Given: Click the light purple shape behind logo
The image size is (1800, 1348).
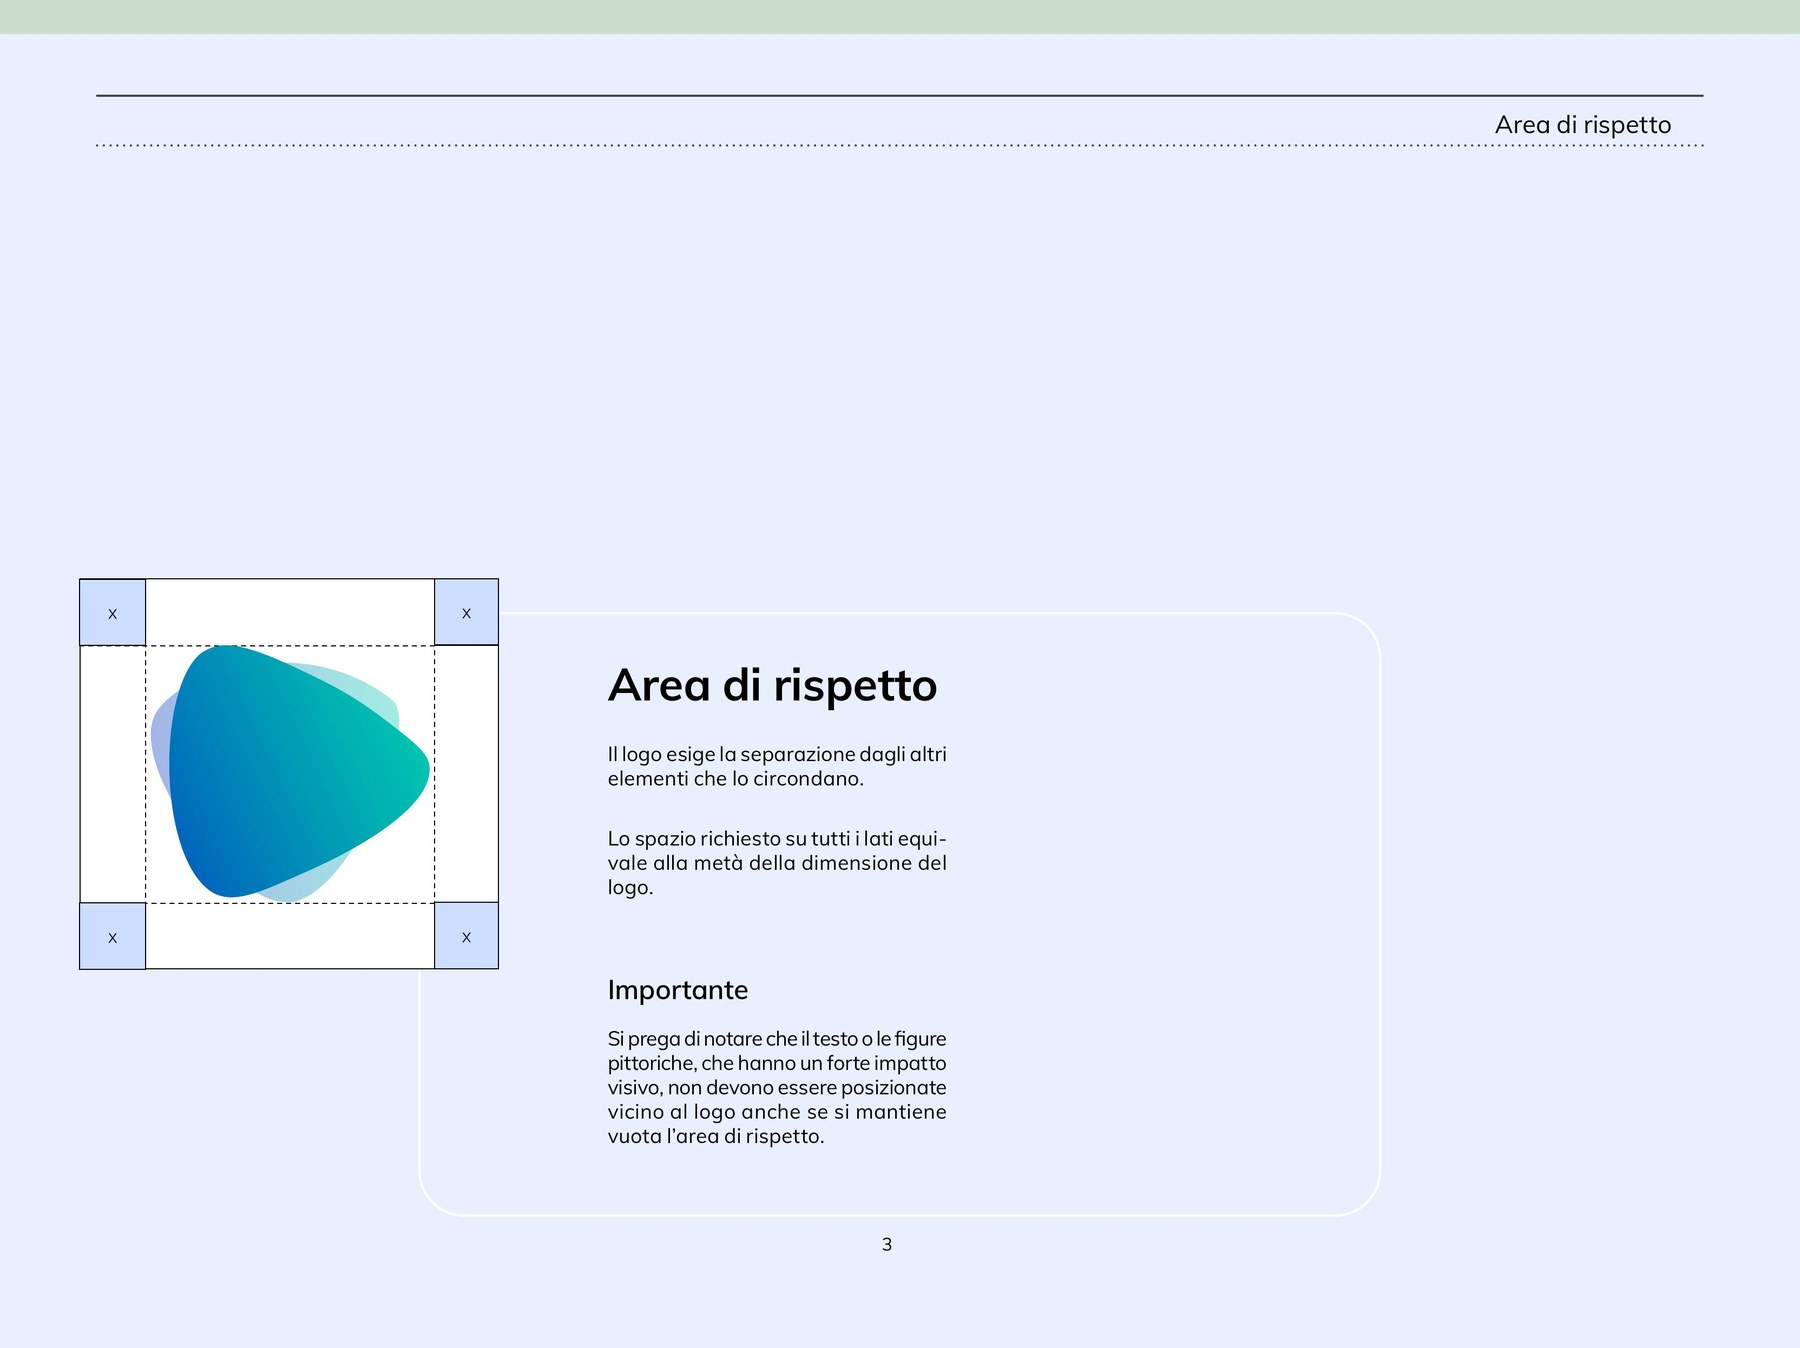Looking at the screenshot, I should click(160, 740).
